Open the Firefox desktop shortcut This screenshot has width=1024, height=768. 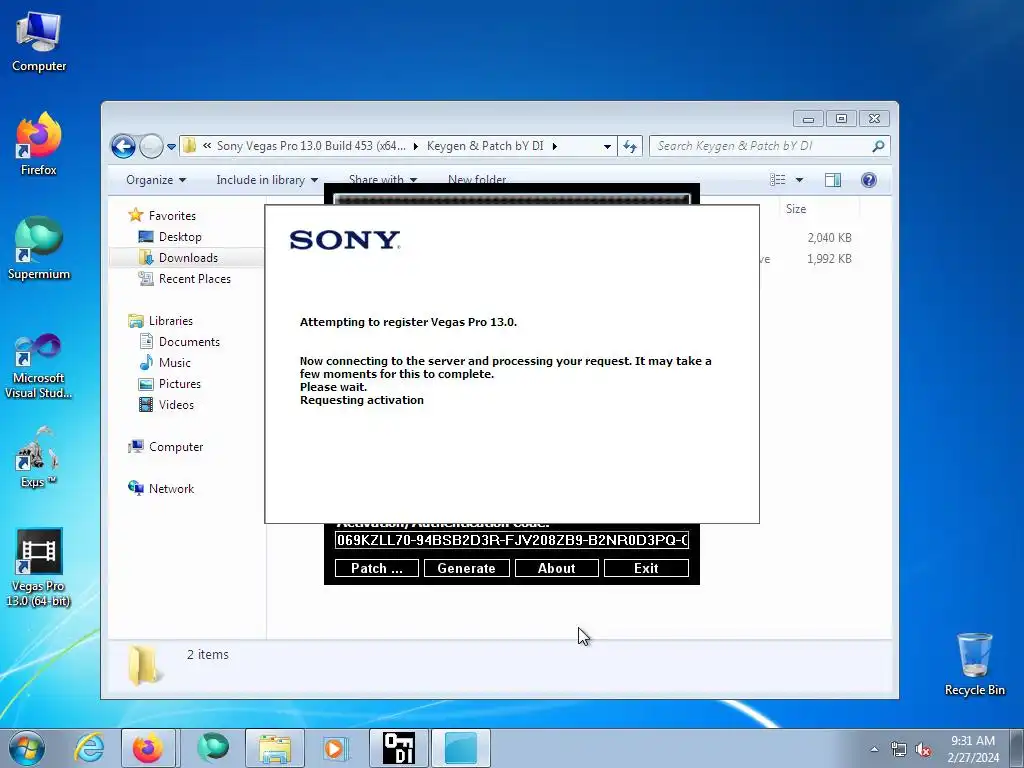tap(39, 144)
